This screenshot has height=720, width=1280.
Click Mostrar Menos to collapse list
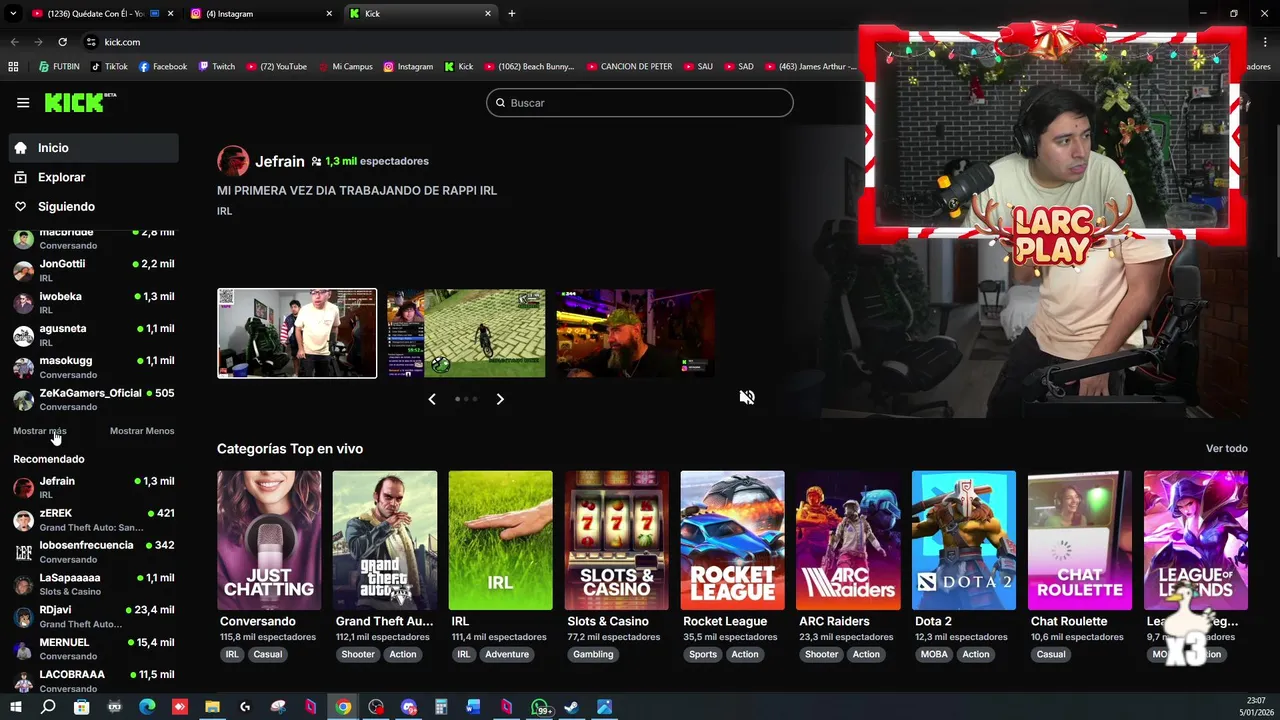(x=142, y=431)
